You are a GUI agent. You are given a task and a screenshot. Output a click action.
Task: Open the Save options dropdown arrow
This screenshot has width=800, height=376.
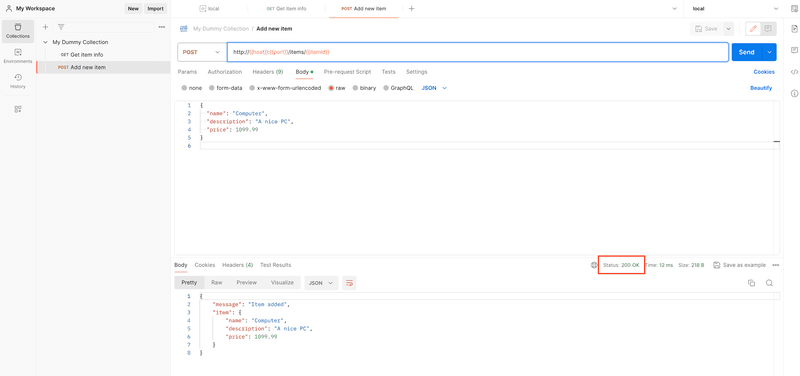tap(728, 29)
